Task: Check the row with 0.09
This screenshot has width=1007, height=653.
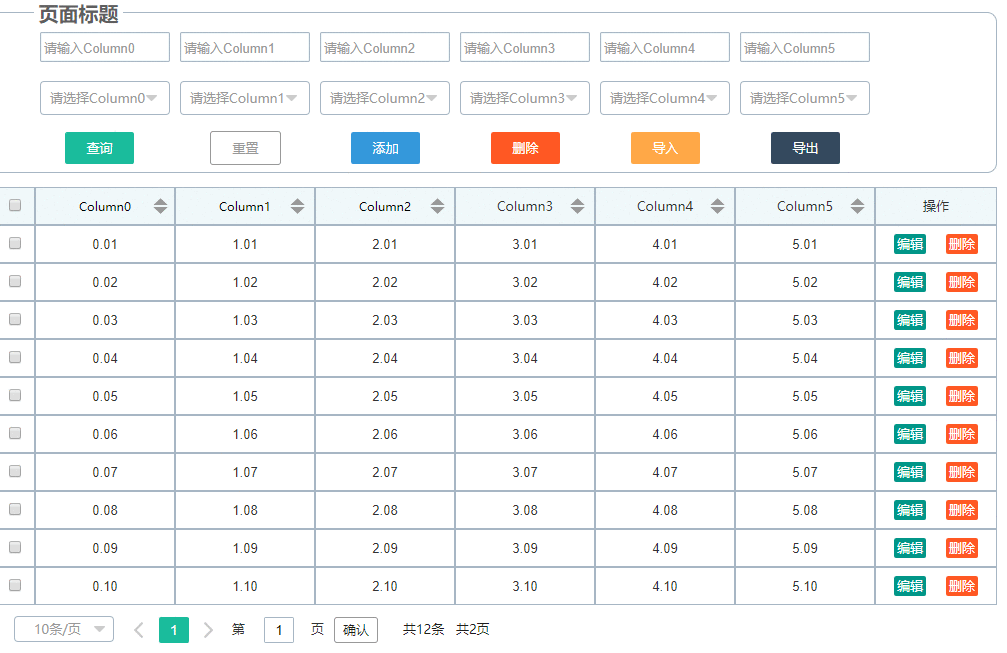Action: 15,547
